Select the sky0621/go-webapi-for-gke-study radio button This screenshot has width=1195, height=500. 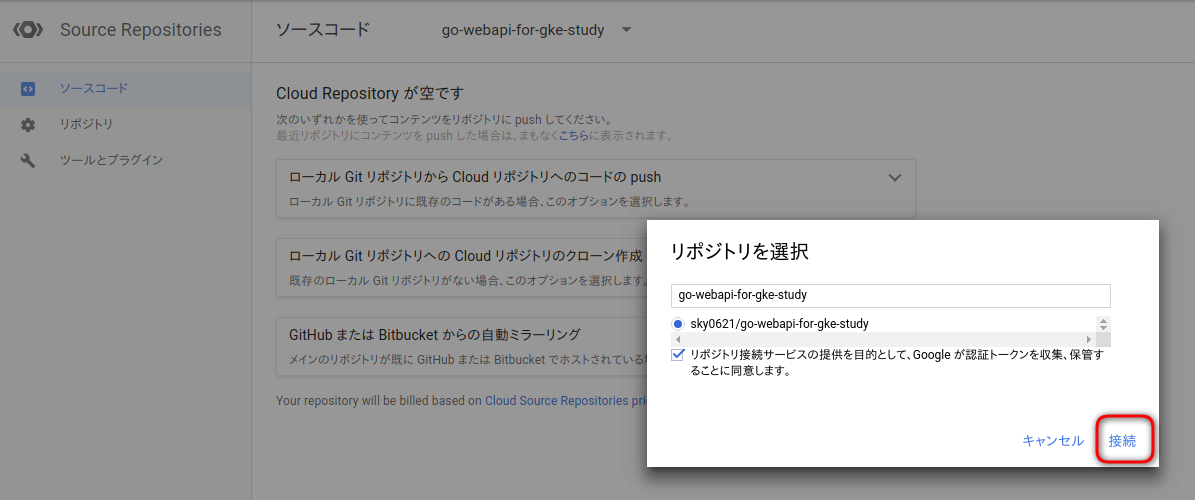(678, 324)
